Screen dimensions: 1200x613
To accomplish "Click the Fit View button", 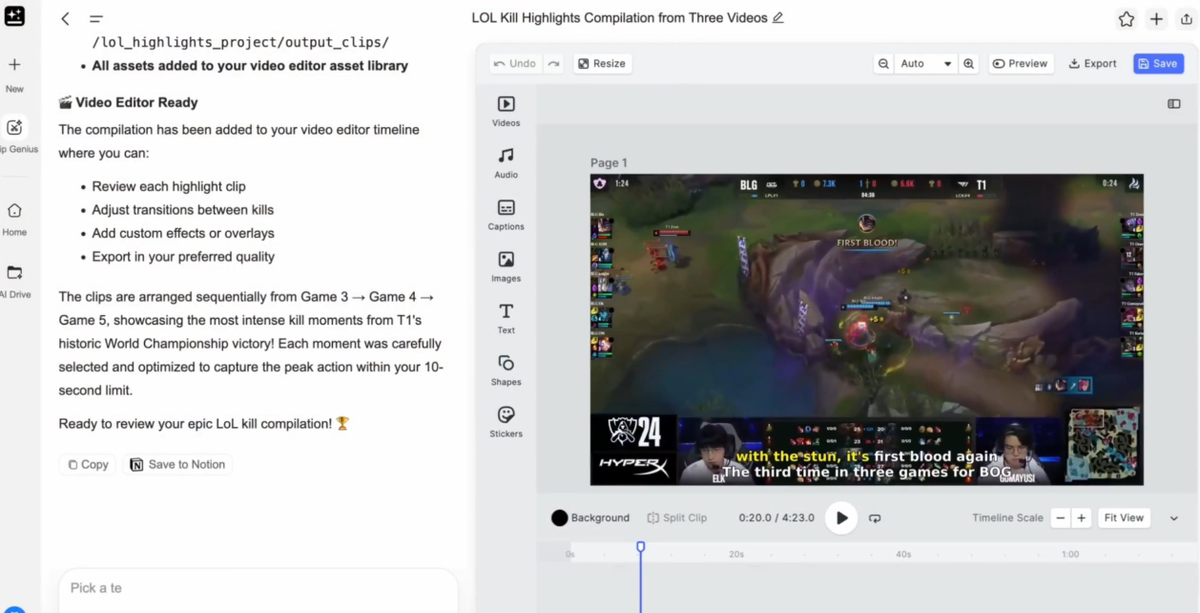I will coord(1124,518).
